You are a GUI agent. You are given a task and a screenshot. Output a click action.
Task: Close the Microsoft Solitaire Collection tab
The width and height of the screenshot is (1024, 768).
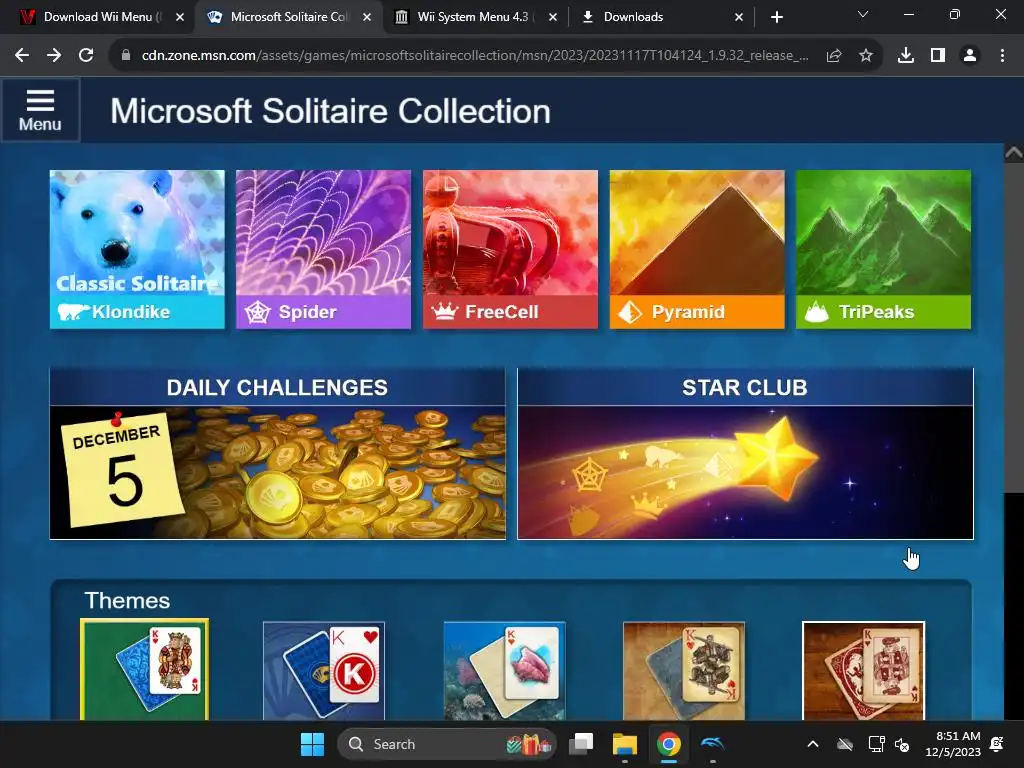367,17
